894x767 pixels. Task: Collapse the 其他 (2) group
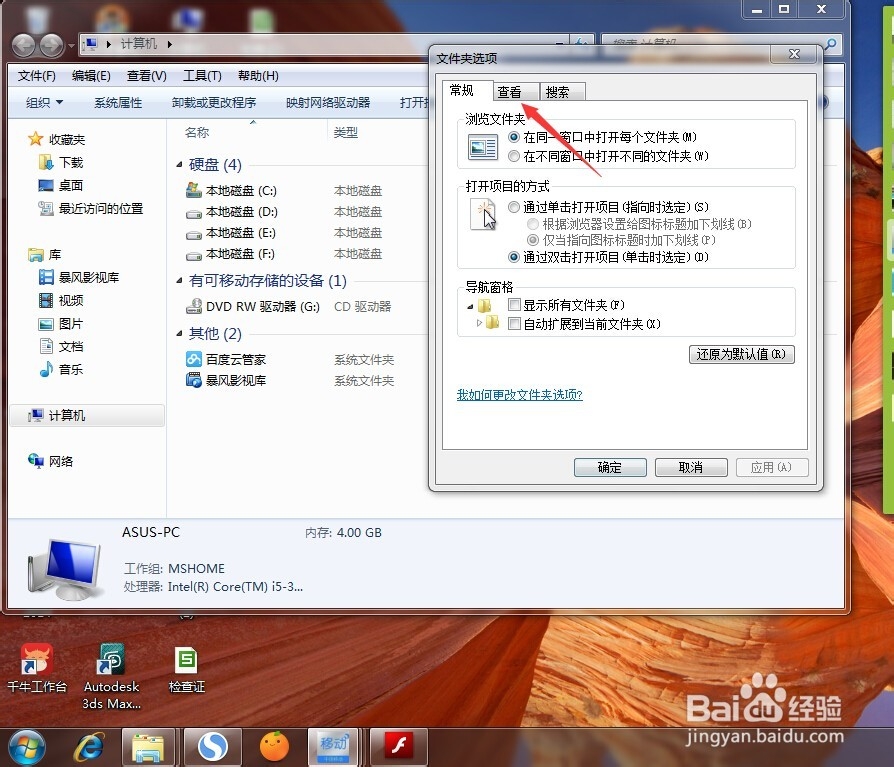[x=179, y=334]
